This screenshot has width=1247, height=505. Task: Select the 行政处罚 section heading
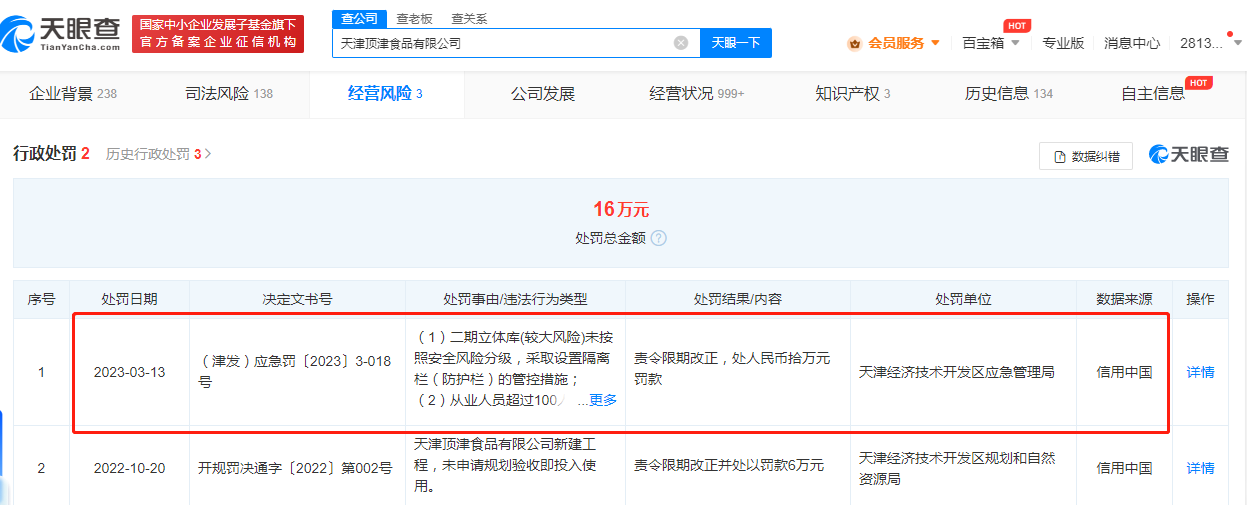(51, 154)
